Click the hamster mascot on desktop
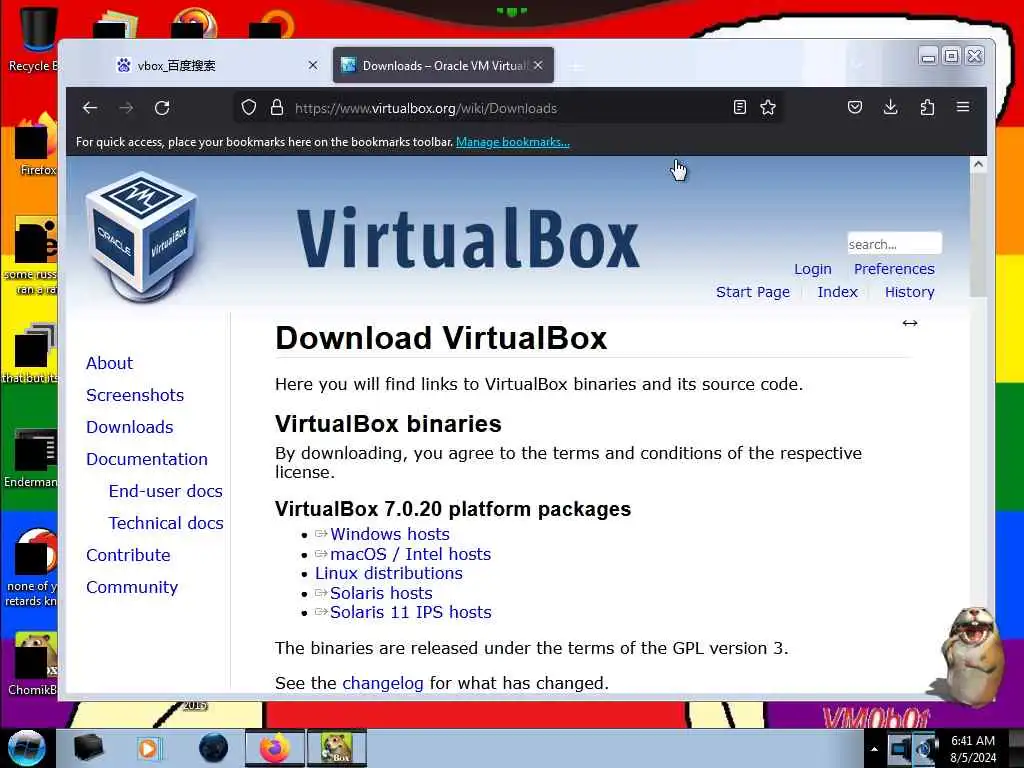Viewport: 1024px width, 768px height. (972, 656)
